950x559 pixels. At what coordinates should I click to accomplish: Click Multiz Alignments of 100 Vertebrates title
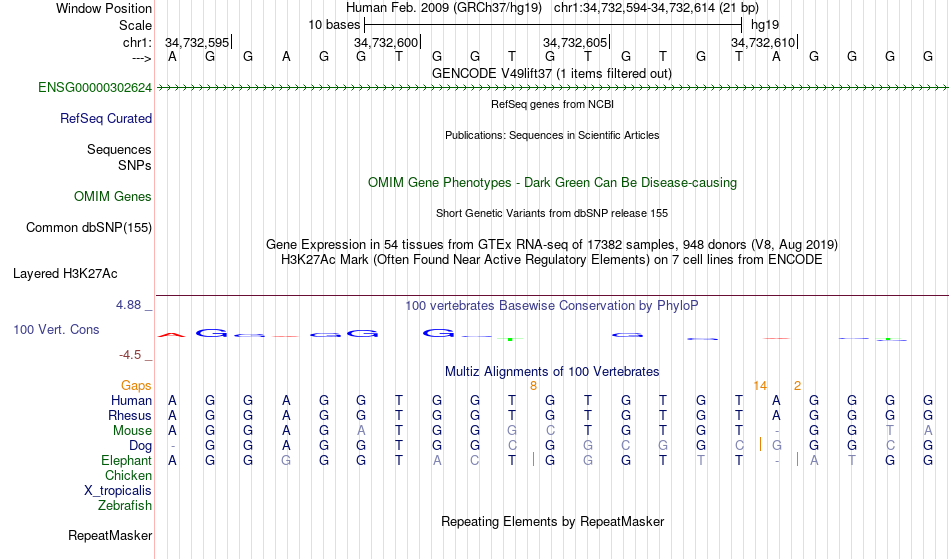pos(552,372)
